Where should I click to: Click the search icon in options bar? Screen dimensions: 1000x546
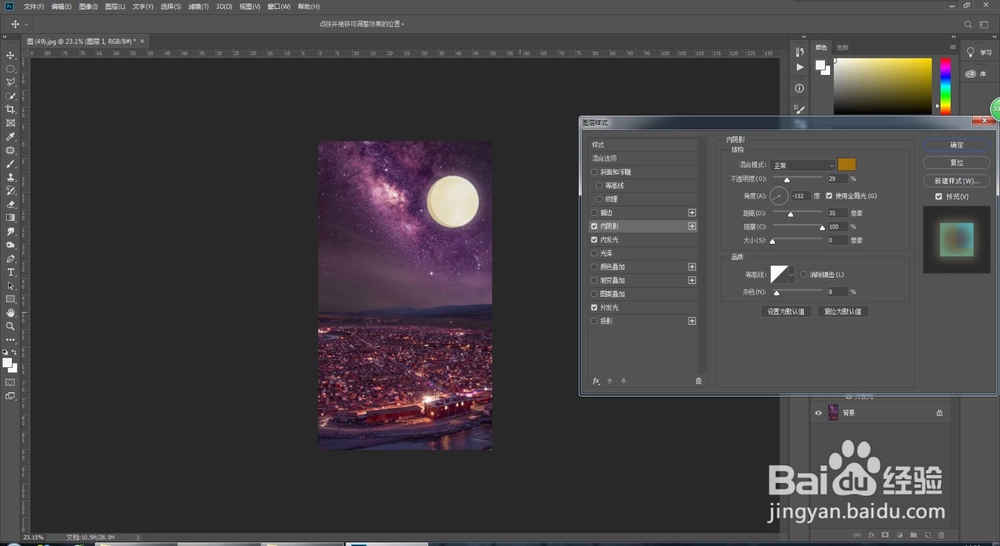pos(968,24)
